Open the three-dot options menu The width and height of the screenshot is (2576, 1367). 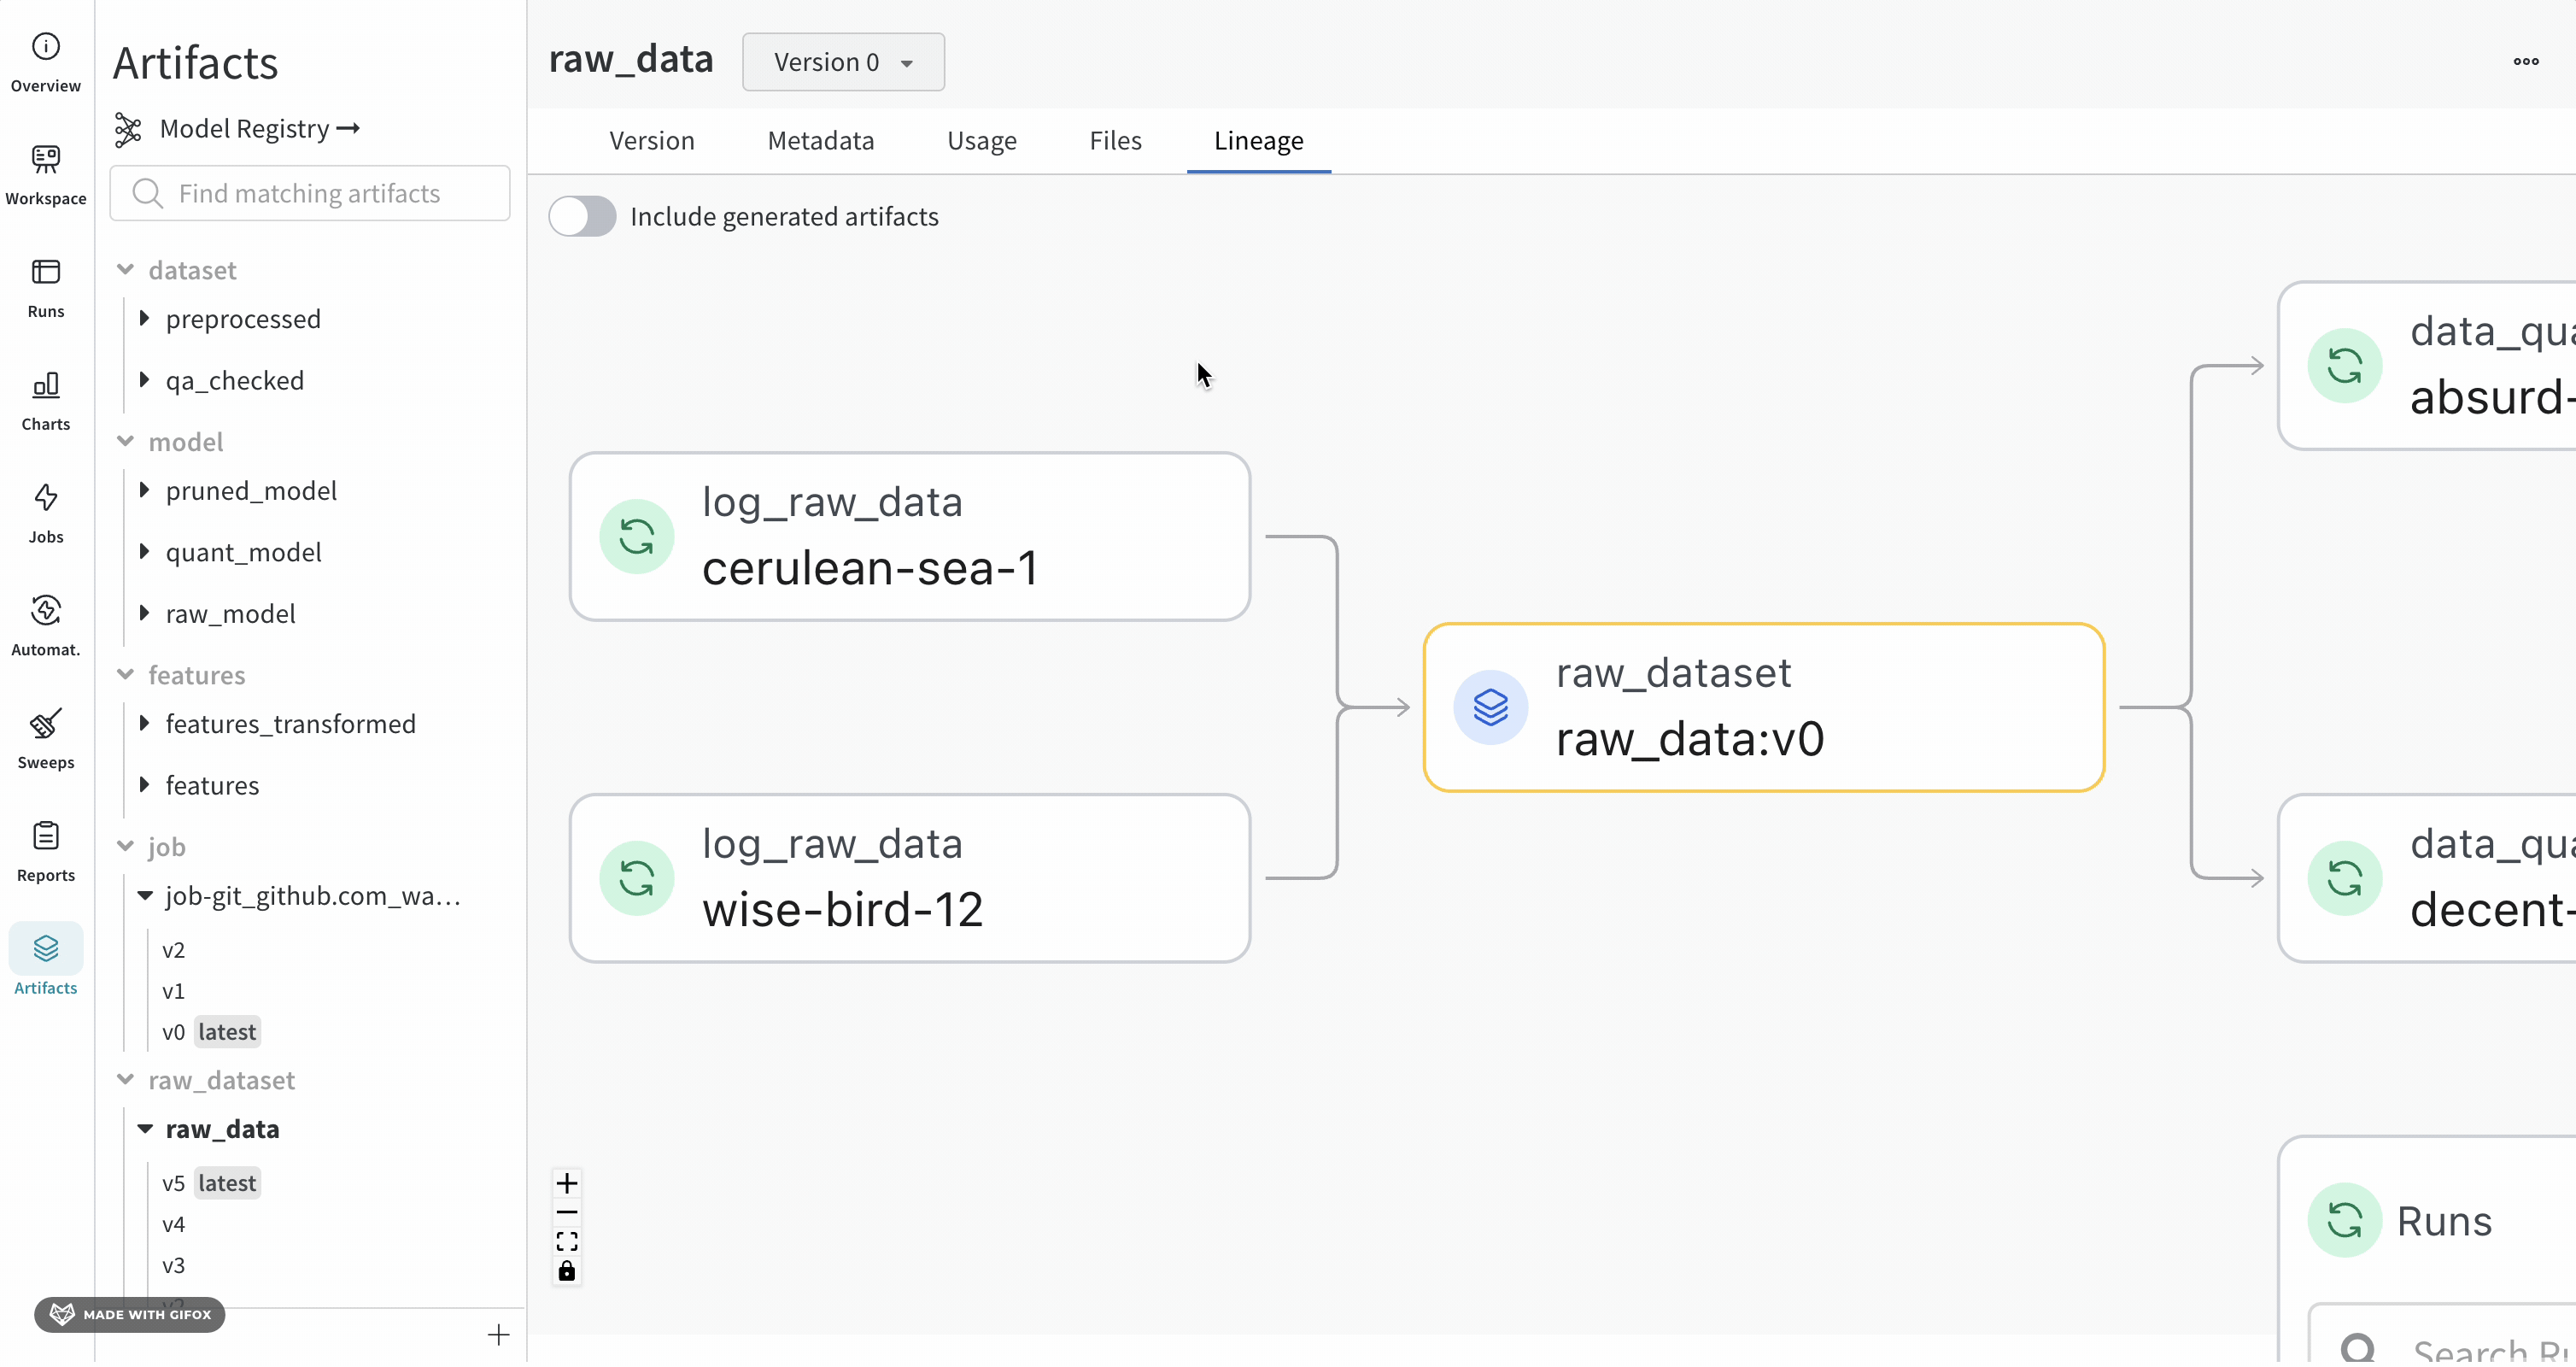point(2525,62)
